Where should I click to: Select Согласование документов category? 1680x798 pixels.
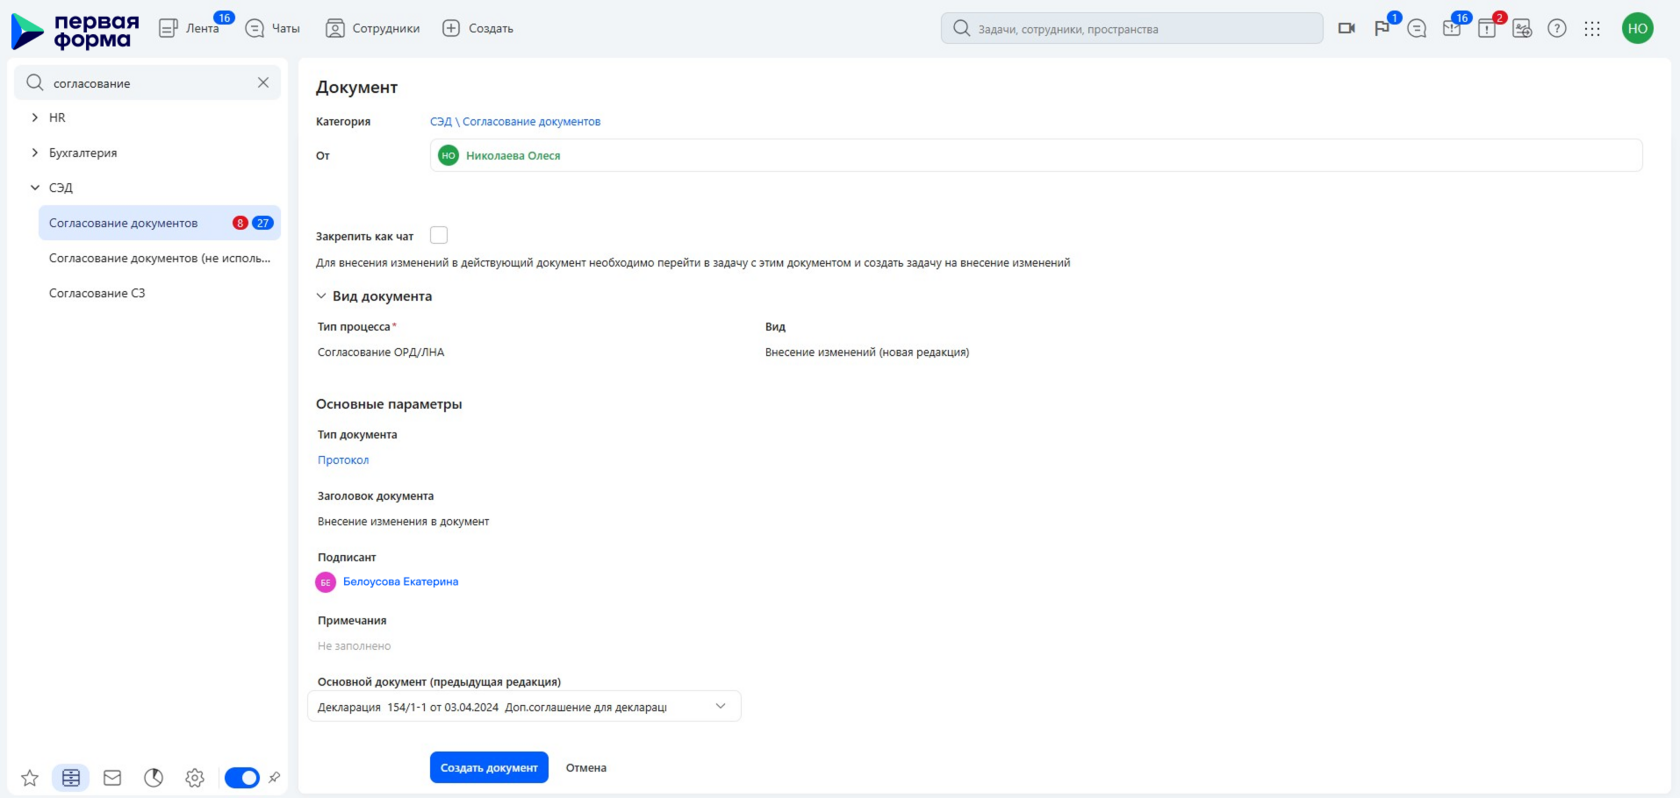tap(160, 223)
